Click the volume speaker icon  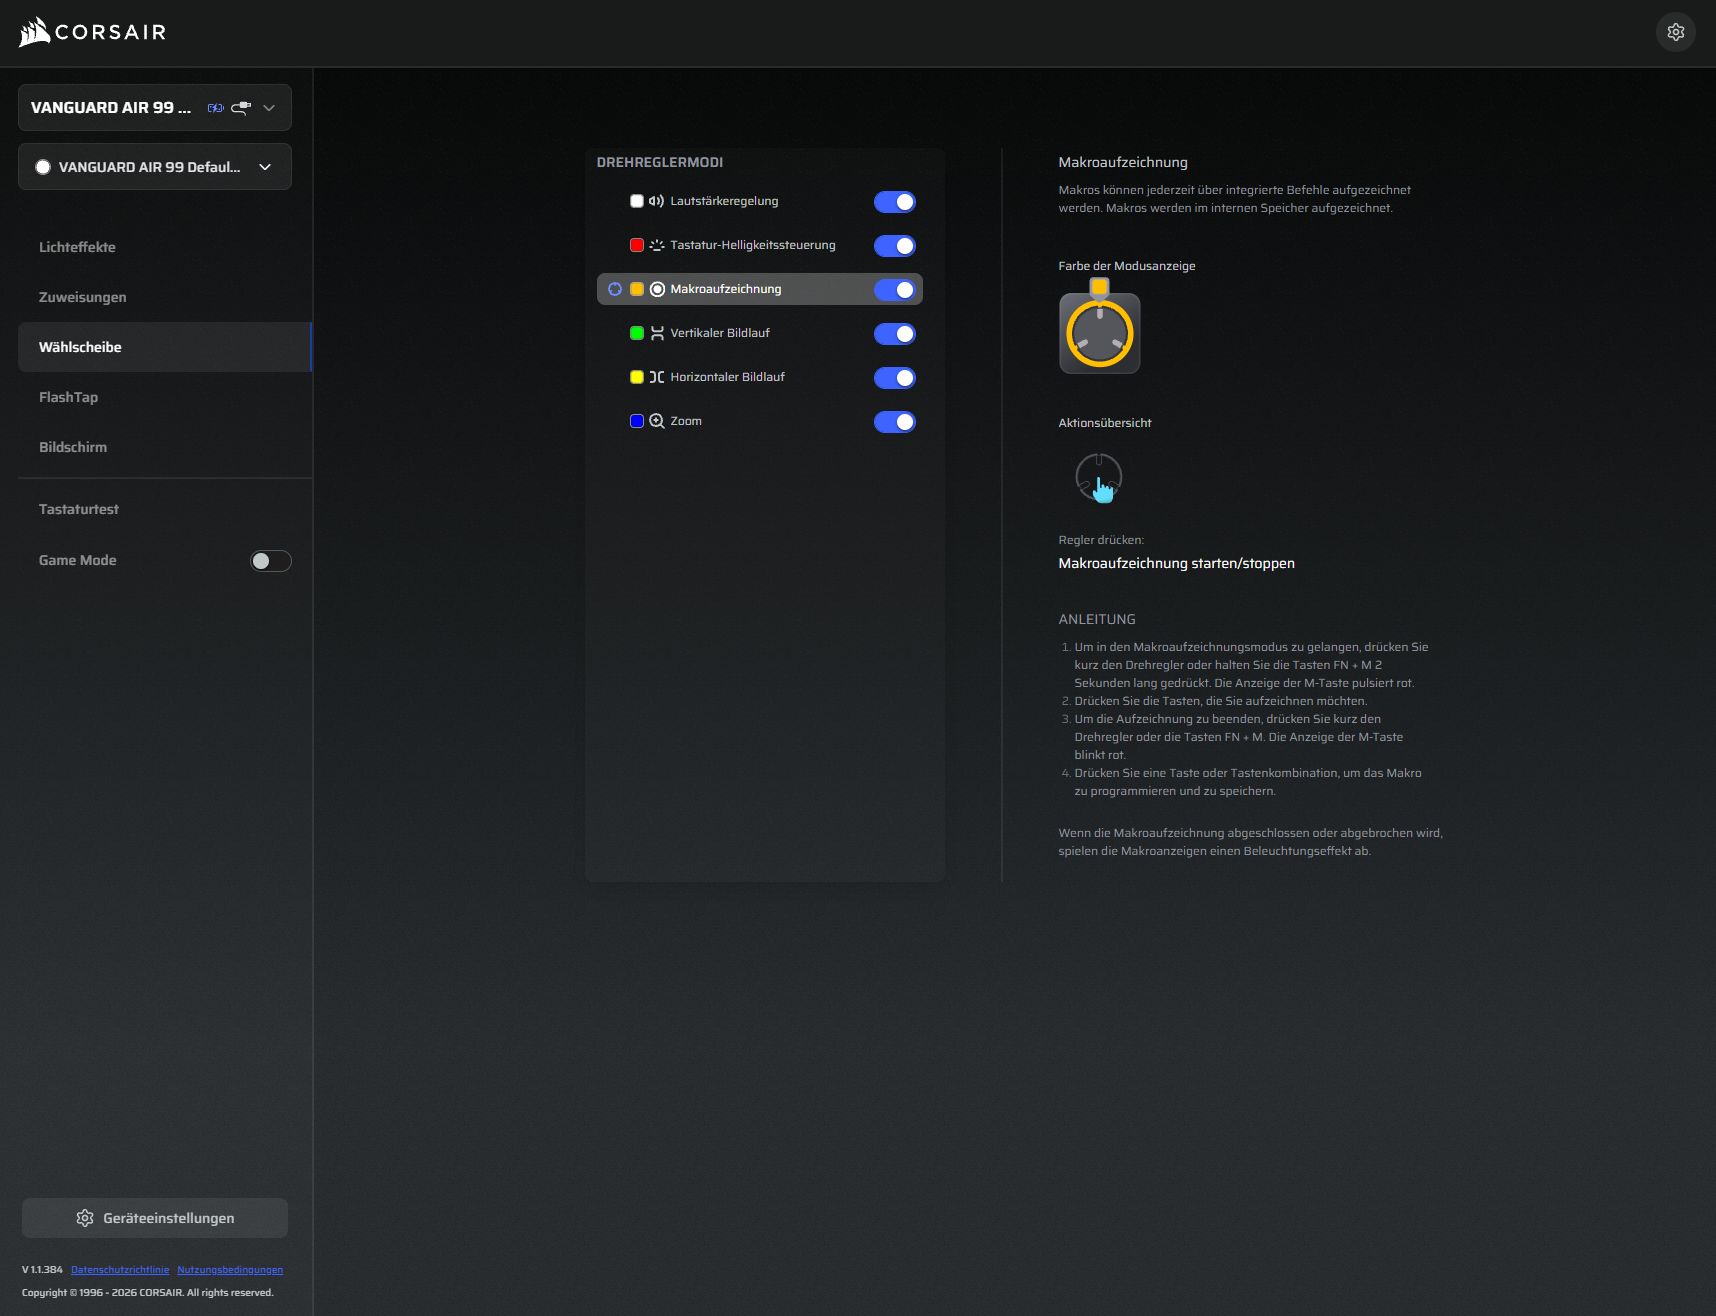click(x=657, y=201)
